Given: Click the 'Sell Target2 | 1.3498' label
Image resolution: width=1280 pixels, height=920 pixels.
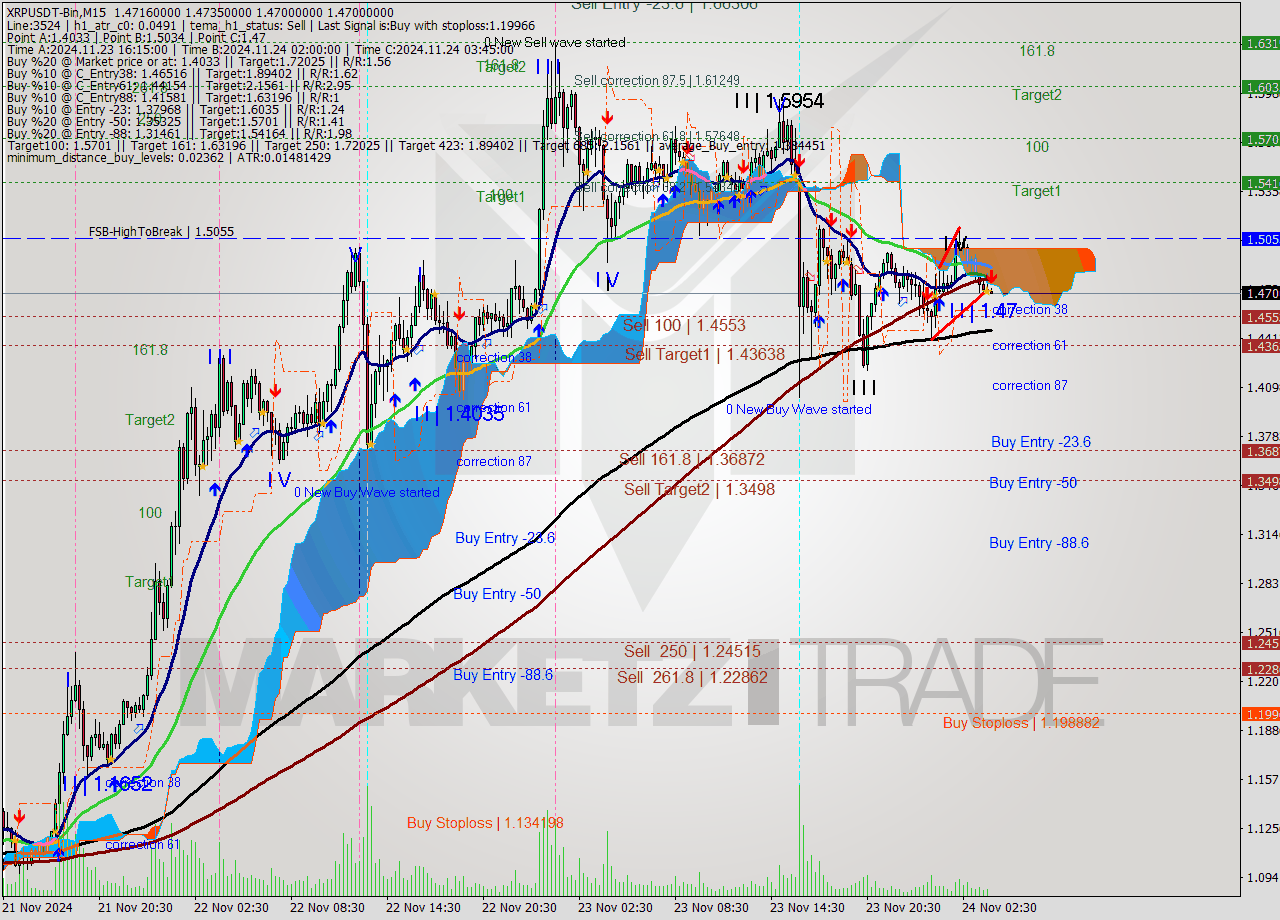Looking at the screenshot, I should tap(699, 489).
